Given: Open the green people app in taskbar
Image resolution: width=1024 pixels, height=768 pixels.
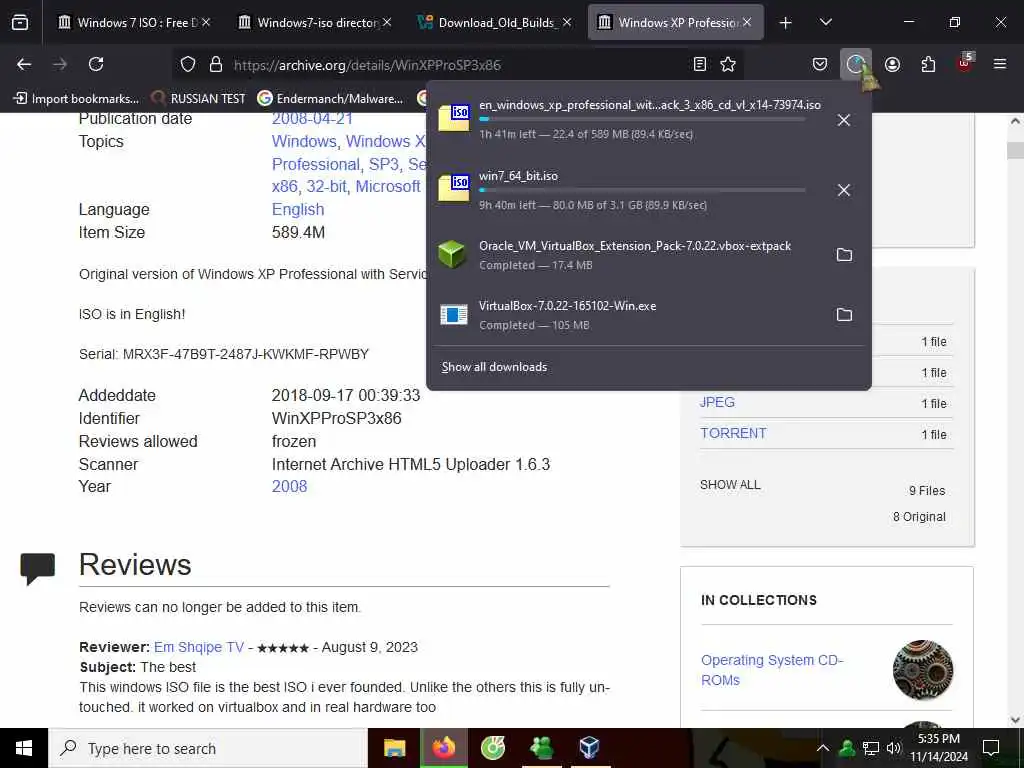Looking at the screenshot, I should tap(541, 748).
